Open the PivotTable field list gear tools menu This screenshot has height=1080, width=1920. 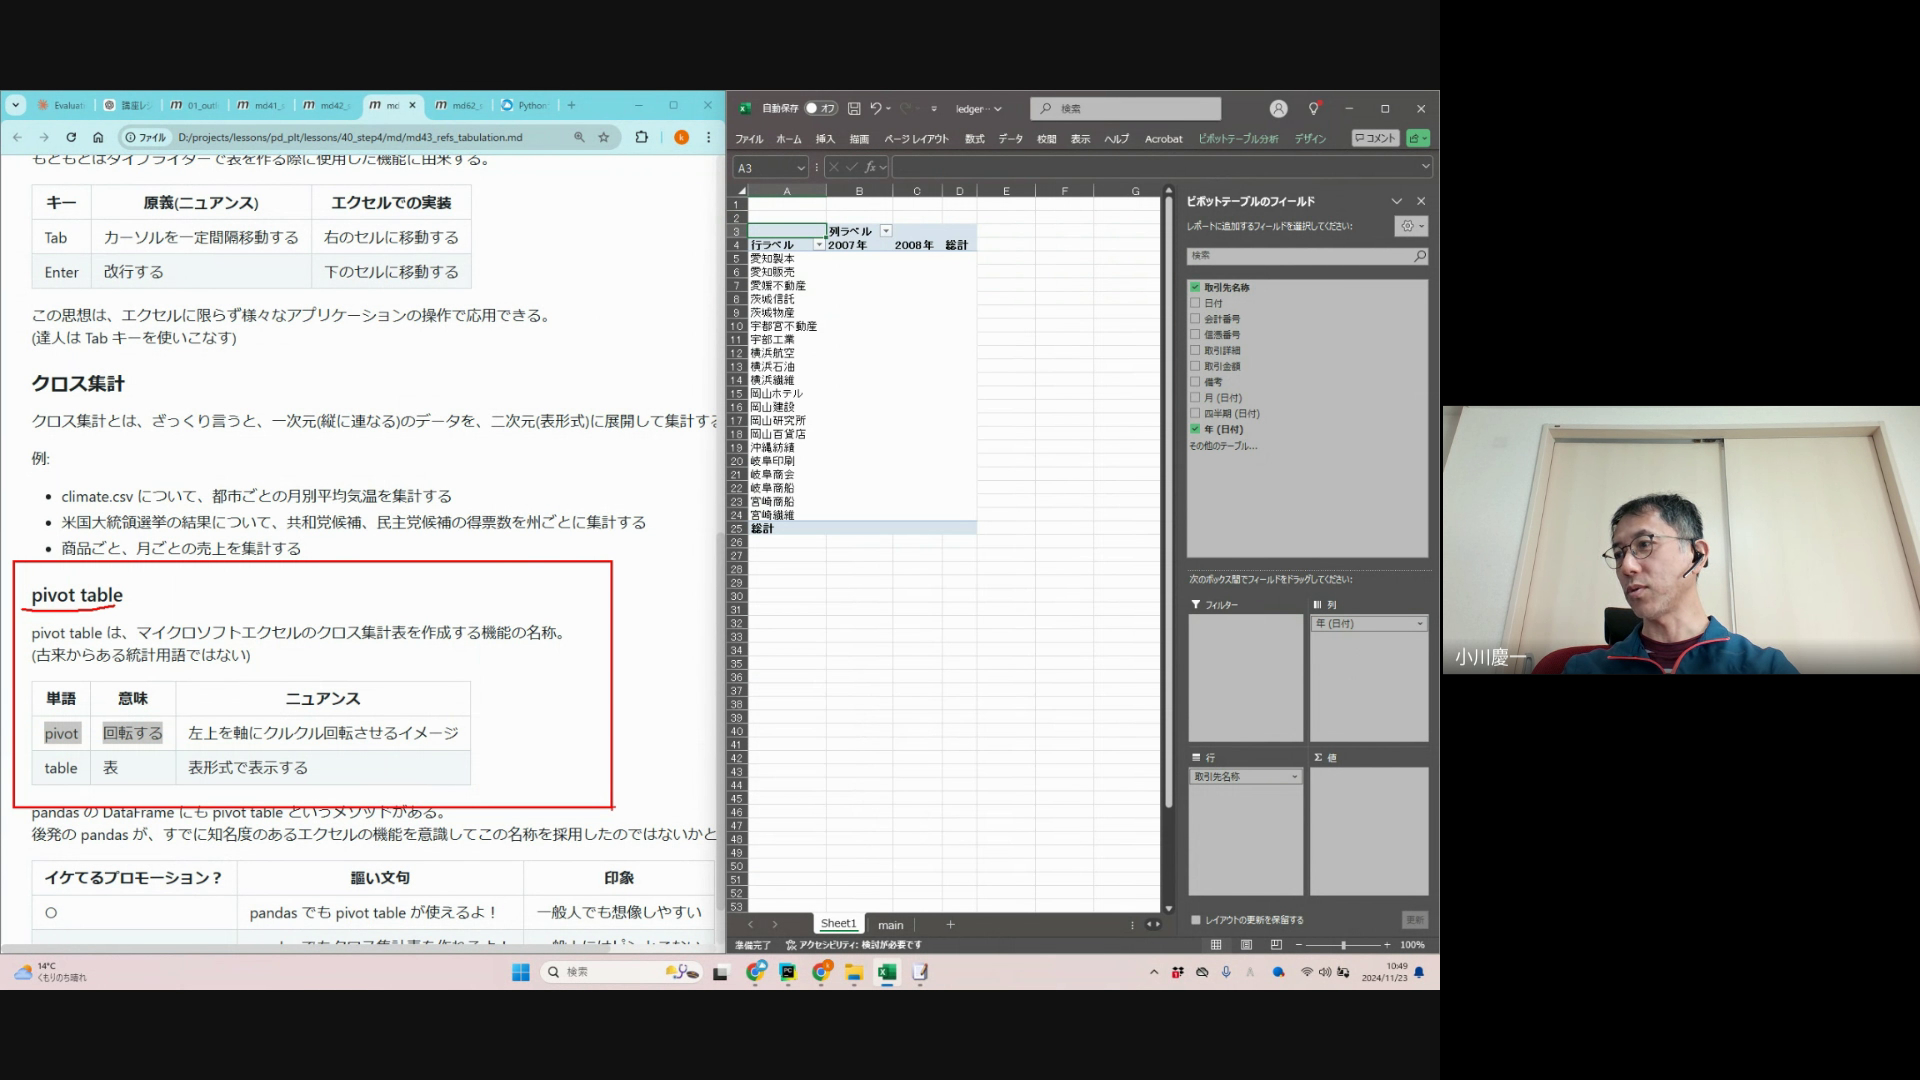1410,226
